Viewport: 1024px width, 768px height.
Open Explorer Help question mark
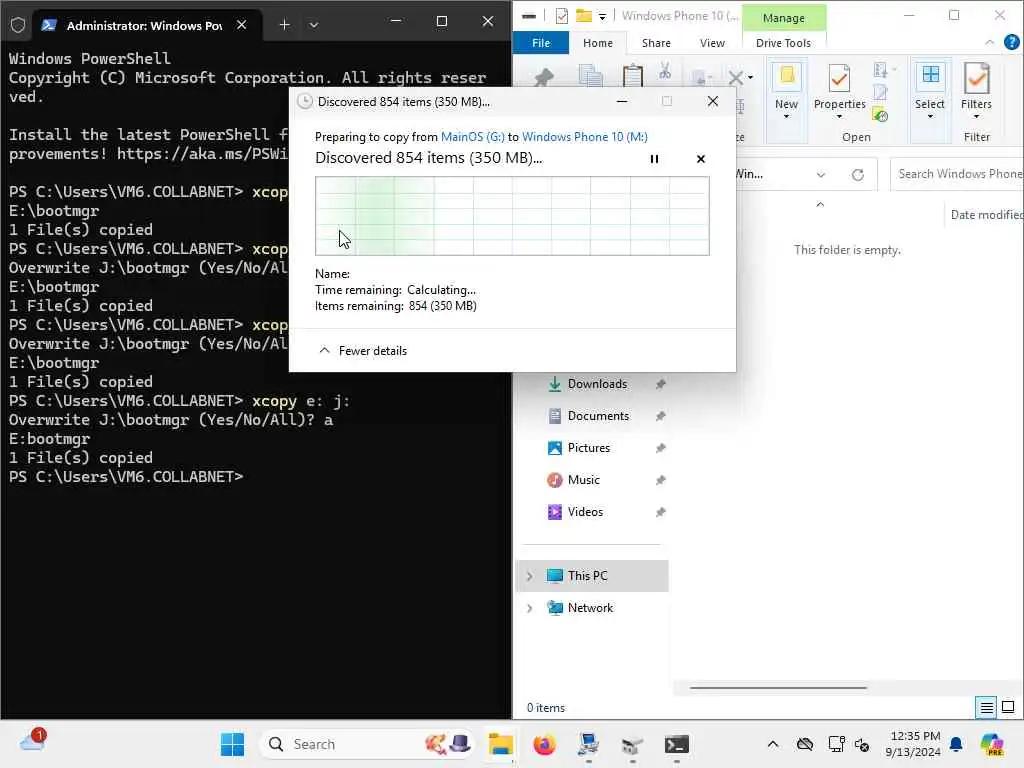(1011, 42)
